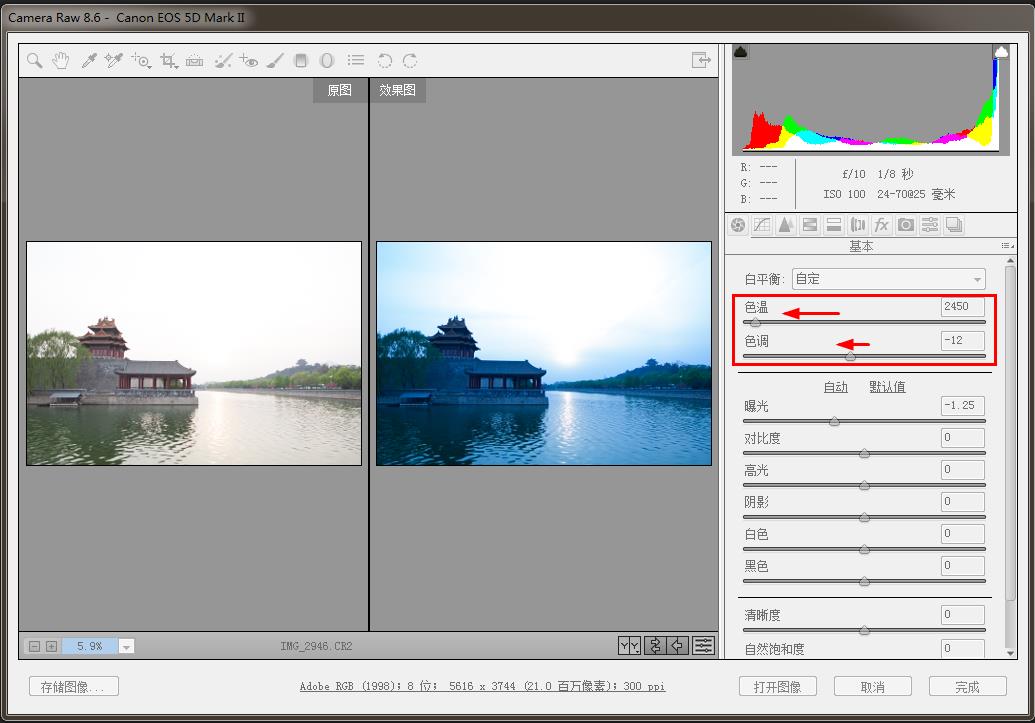This screenshot has height=723, width=1035.
Task: Focus the 色温 value field showing 2450
Action: pos(962,306)
